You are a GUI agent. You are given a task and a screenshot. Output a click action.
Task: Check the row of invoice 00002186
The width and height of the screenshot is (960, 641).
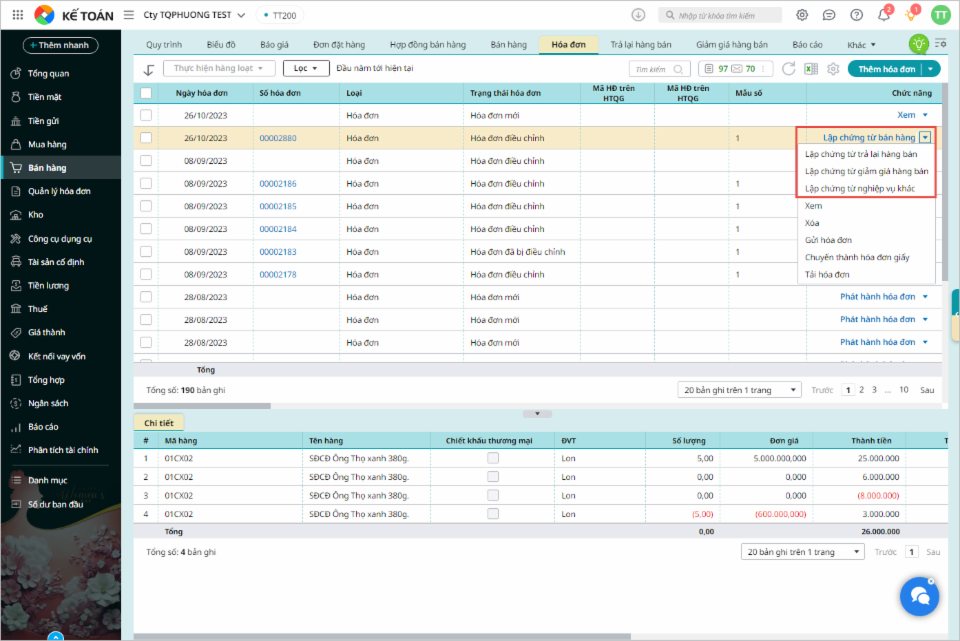[146, 183]
